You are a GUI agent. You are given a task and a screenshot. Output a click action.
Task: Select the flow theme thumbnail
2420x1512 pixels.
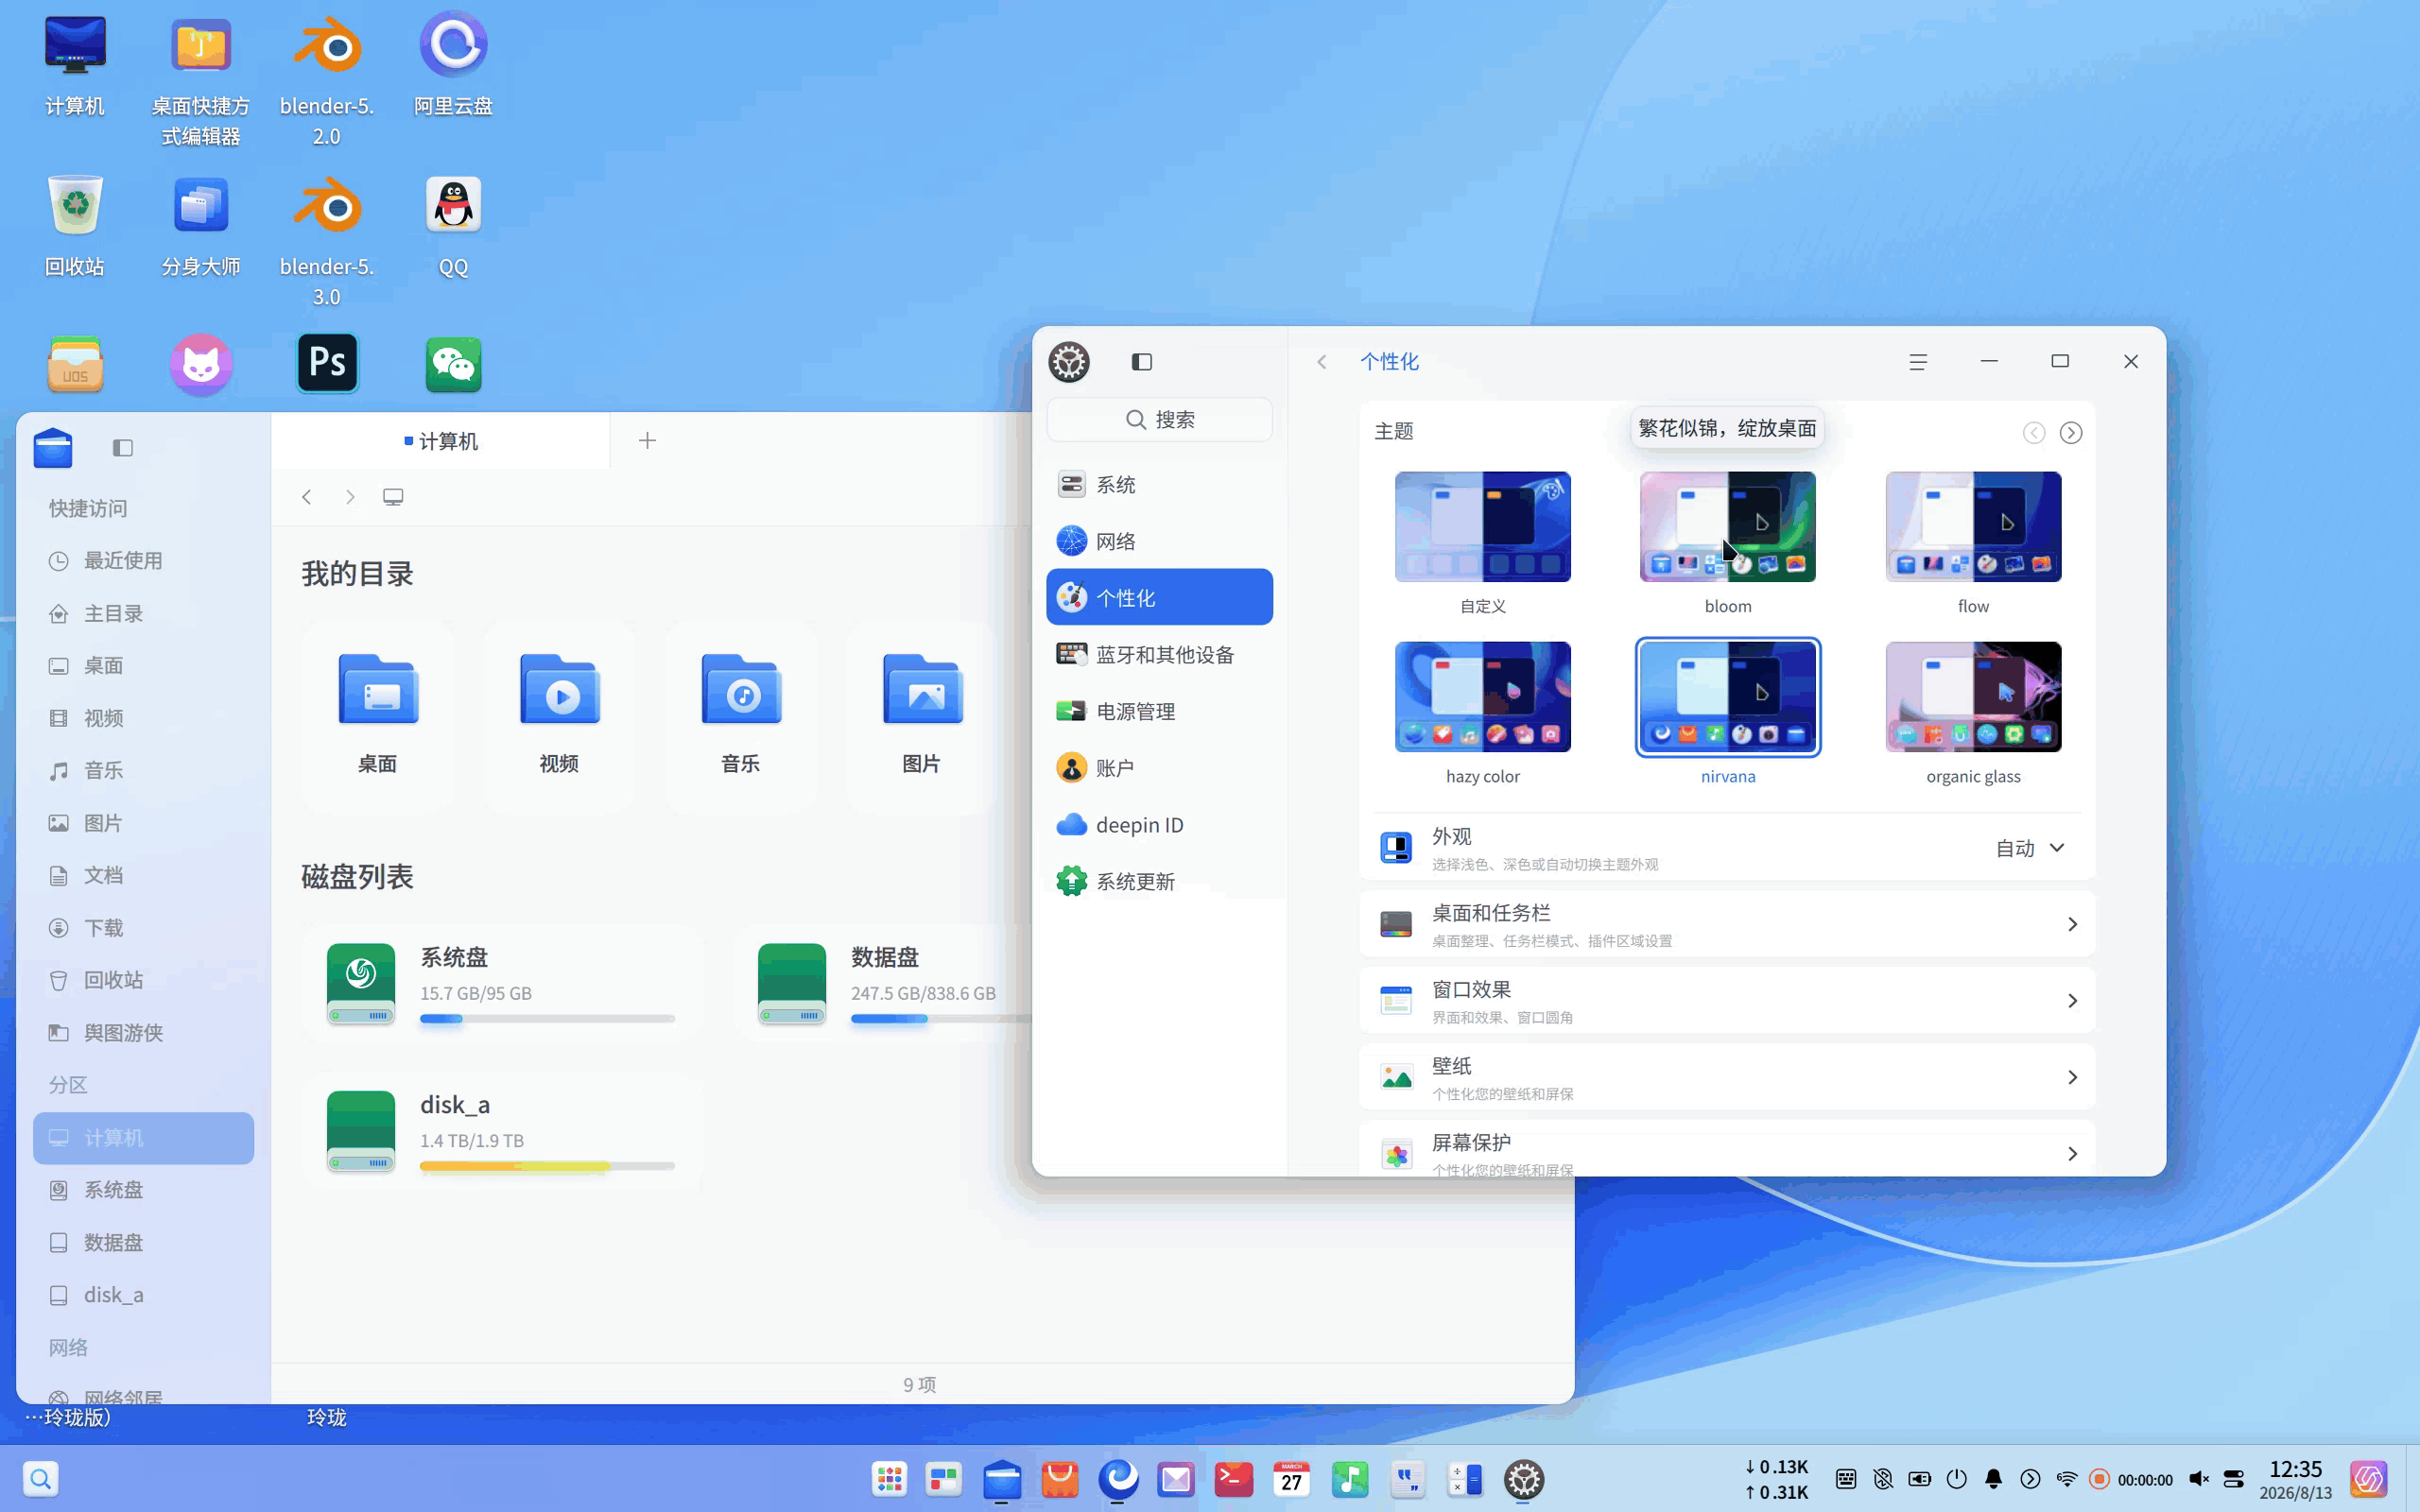click(x=1973, y=527)
